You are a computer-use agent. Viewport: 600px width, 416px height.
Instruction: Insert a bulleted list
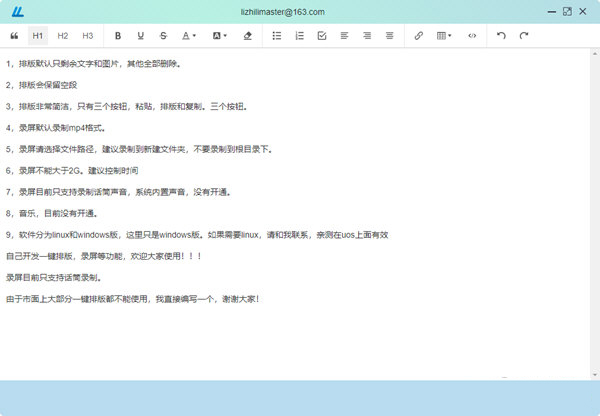point(277,35)
